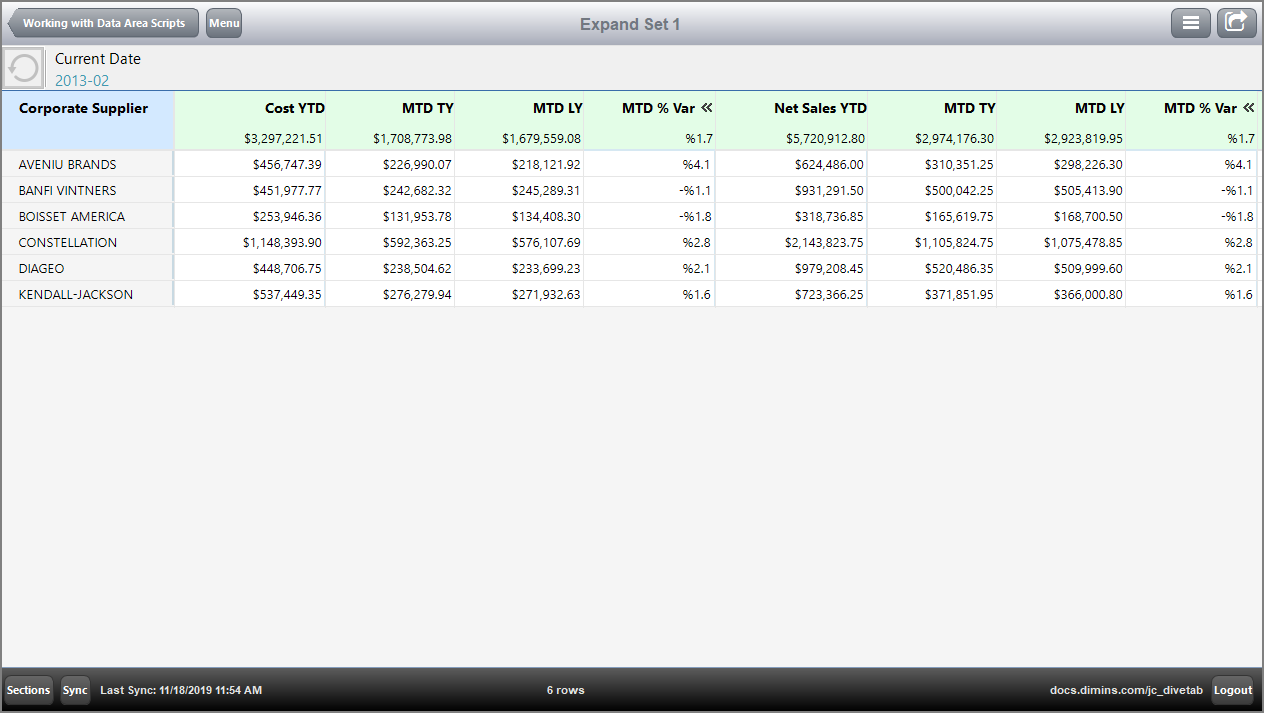Trigger a data Sync
The width and height of the screenshot is (1264, 713).
[75, 689]
